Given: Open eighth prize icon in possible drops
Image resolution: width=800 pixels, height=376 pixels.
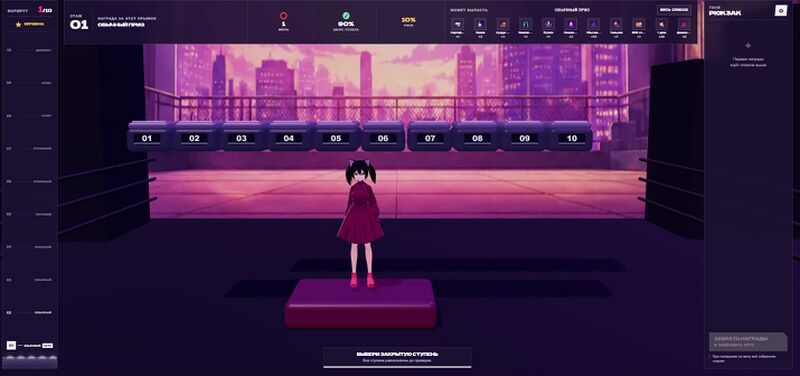Looking at the screenshot, I should (616, 24).
